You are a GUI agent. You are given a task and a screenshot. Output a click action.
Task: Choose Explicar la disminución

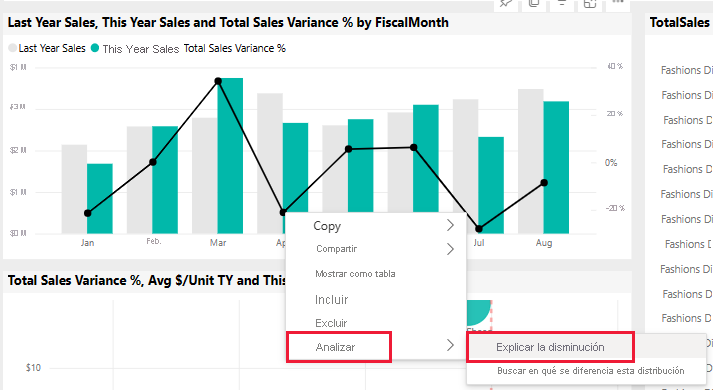click(x=550, y=347)
